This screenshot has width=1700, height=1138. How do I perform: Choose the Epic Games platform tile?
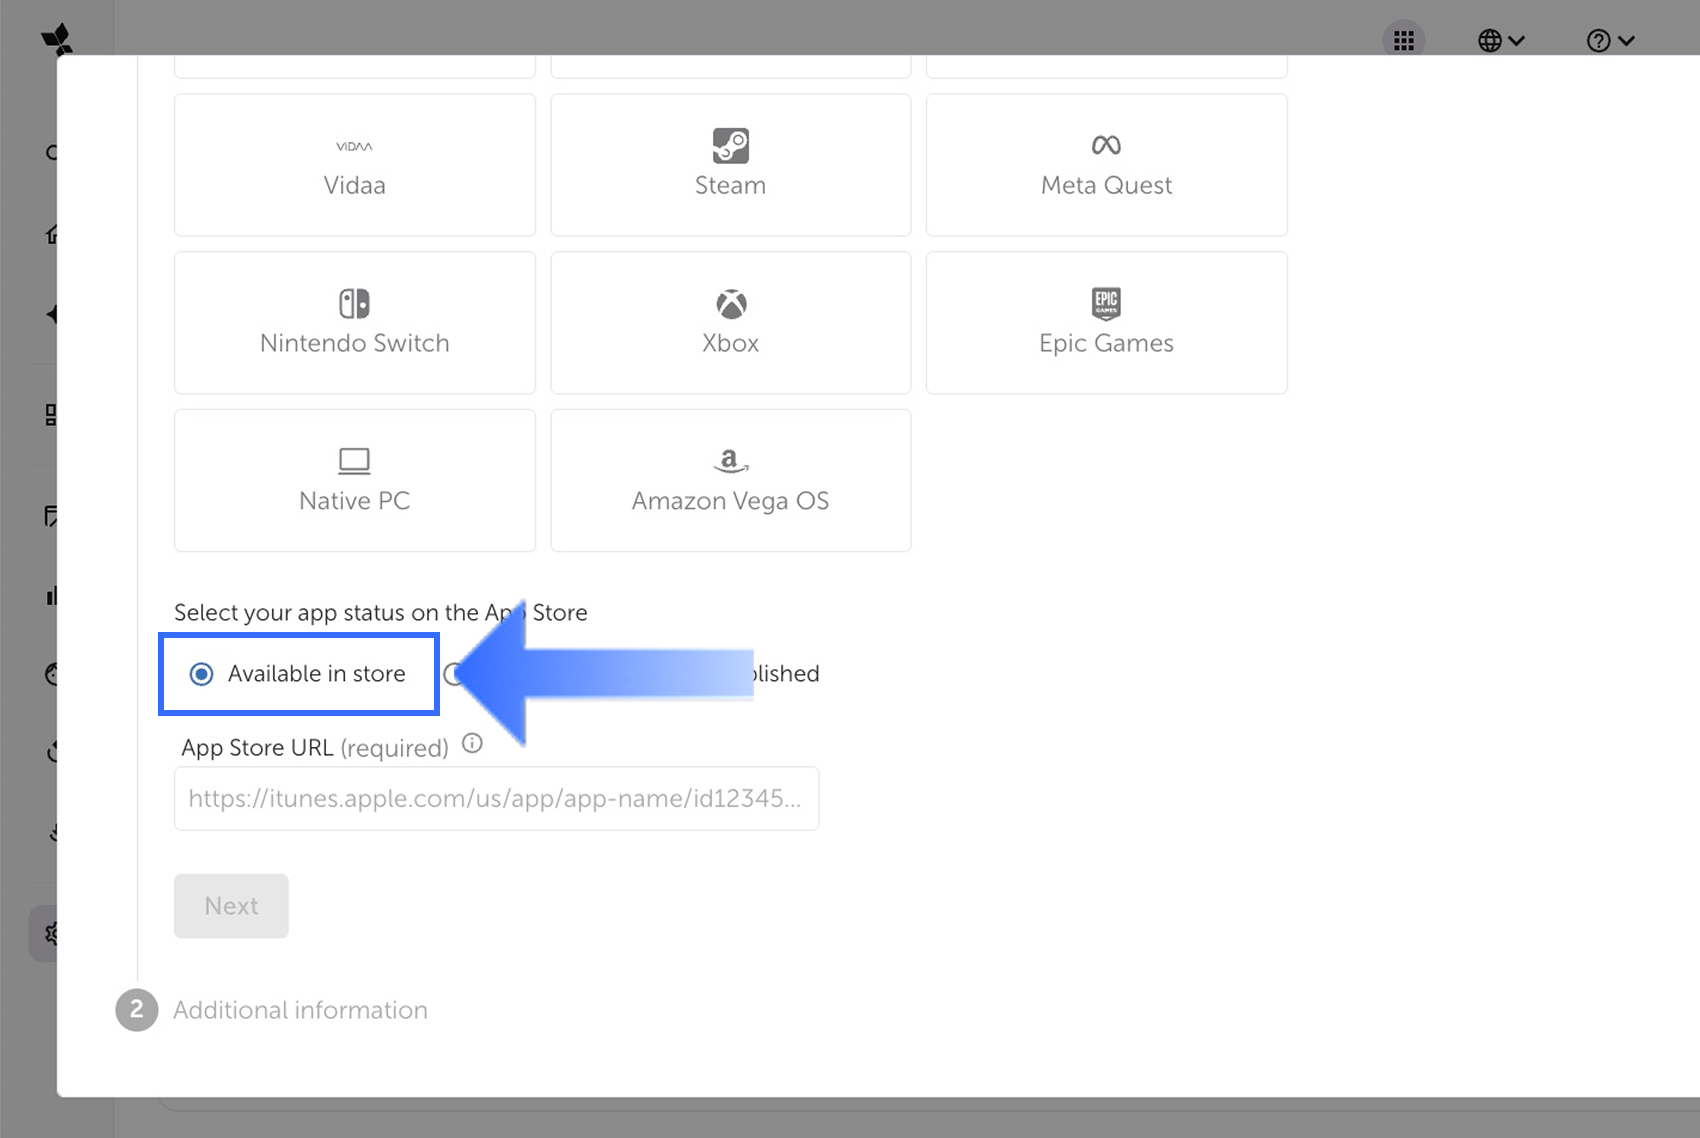pos(1106,322)
